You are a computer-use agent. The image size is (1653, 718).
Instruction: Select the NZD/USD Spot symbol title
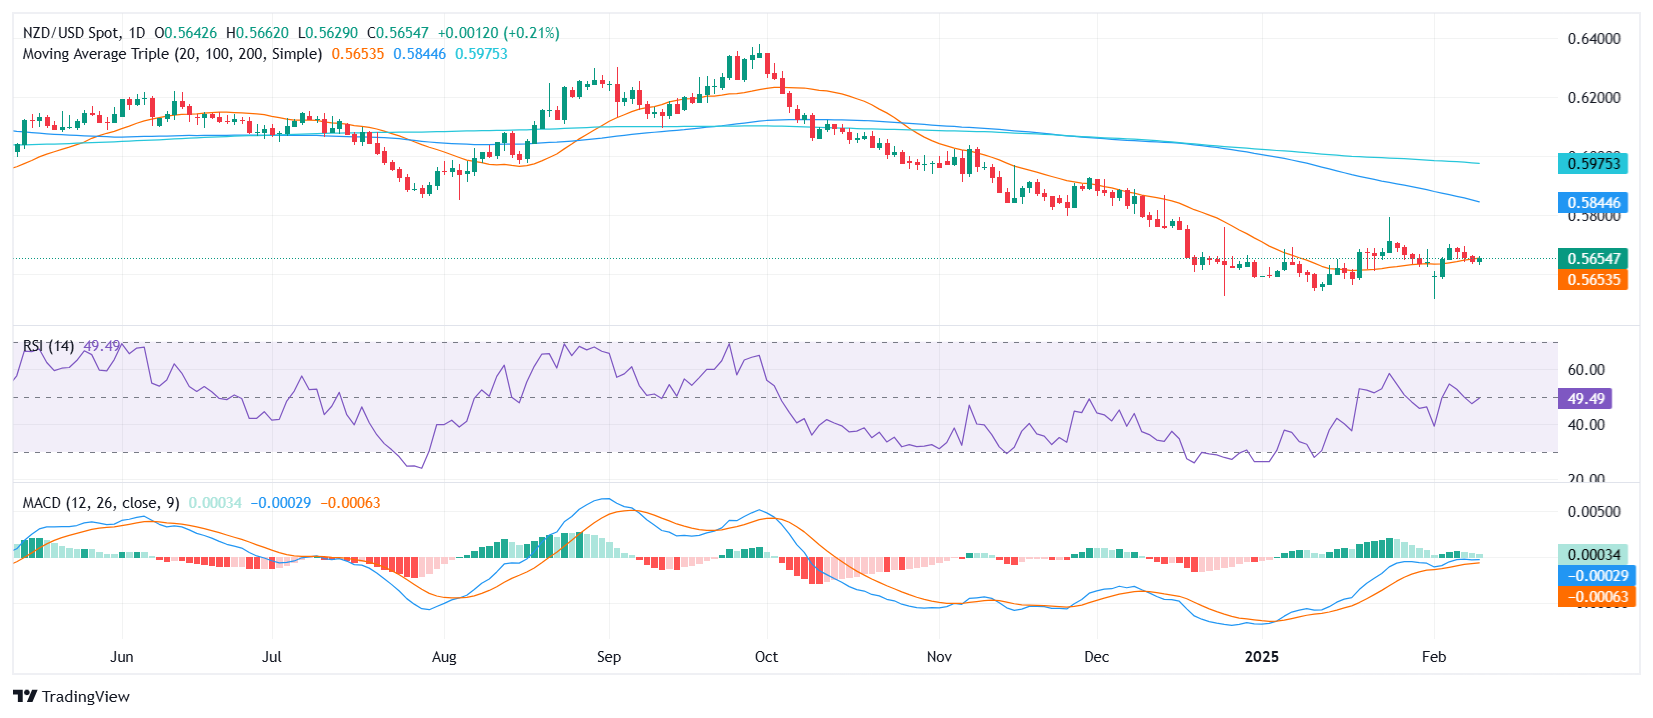(x=70, y=33)
